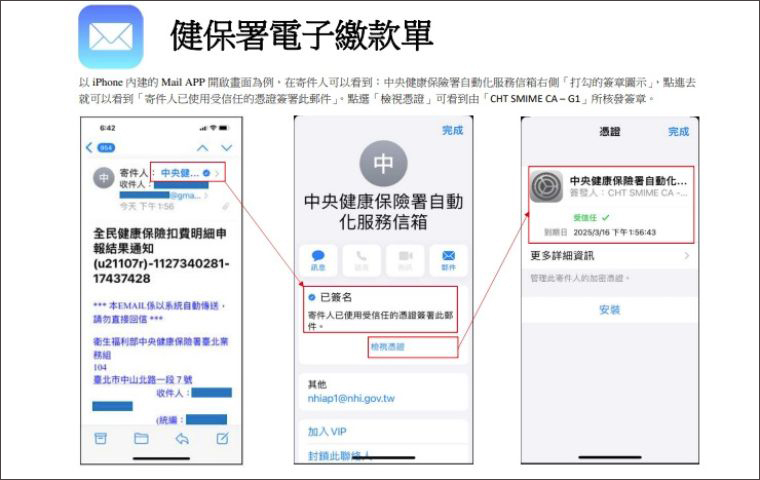Tap the sender name 中央健… in the mail header
Screen dimensions: 760x480
(x=180, y=173)
